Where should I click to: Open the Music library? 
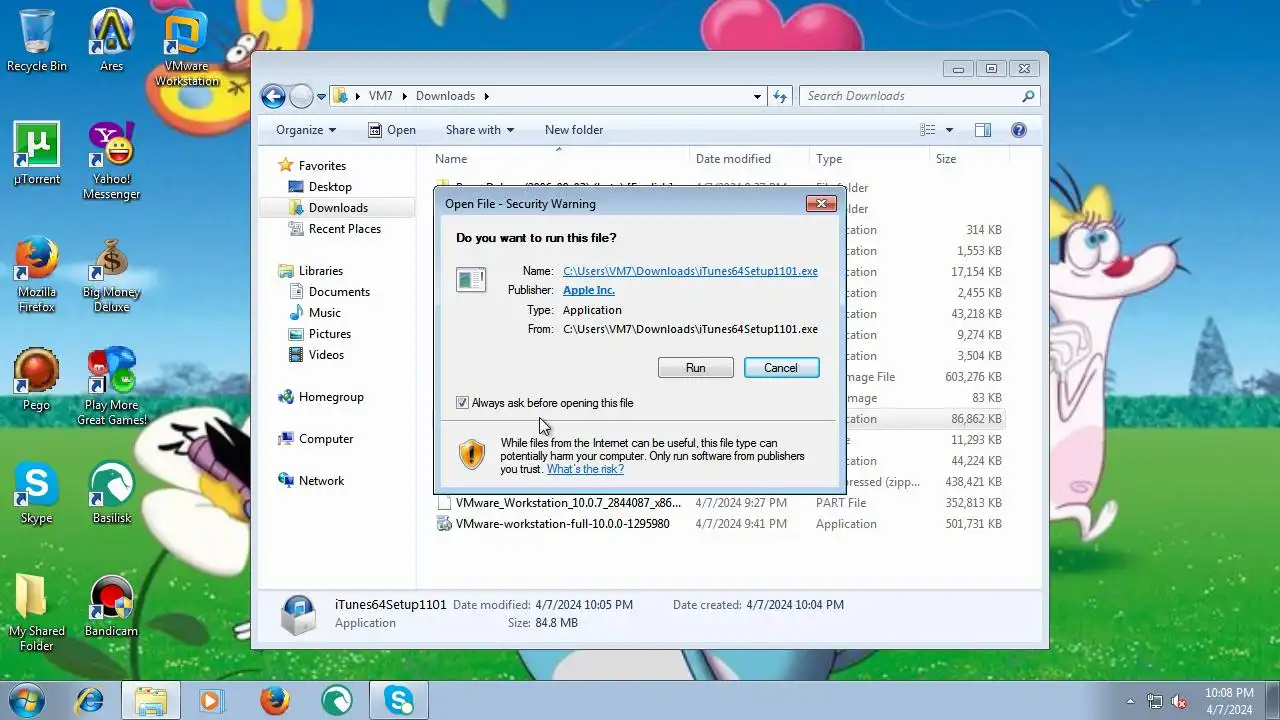tap(325, 313)
